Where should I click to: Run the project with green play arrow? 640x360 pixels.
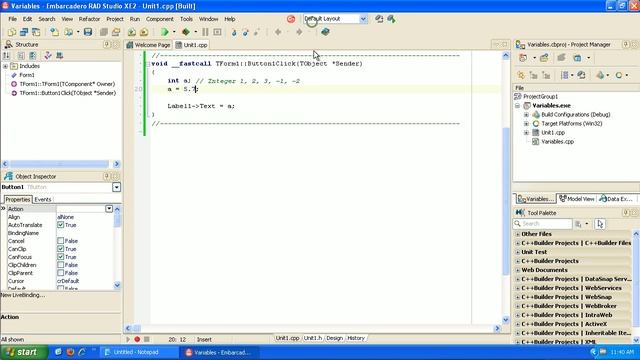164,32
